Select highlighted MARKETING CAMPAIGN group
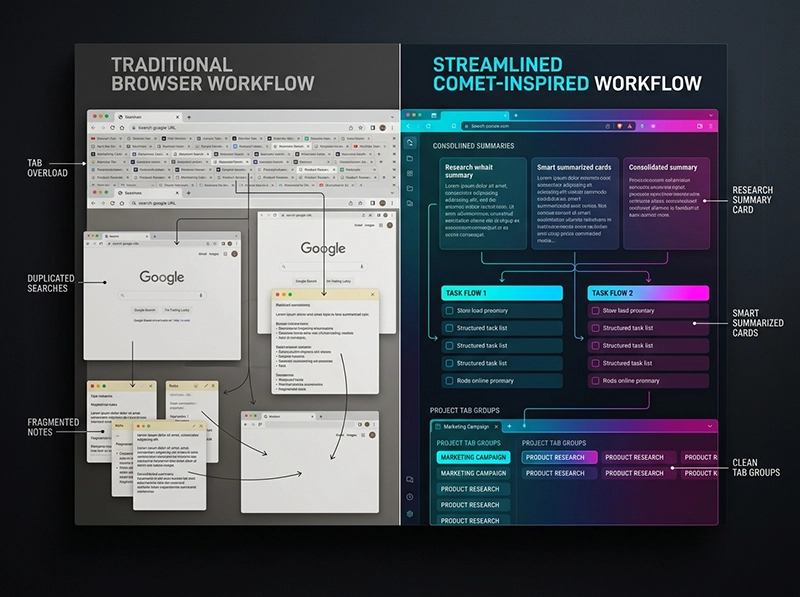 point(473,457)
